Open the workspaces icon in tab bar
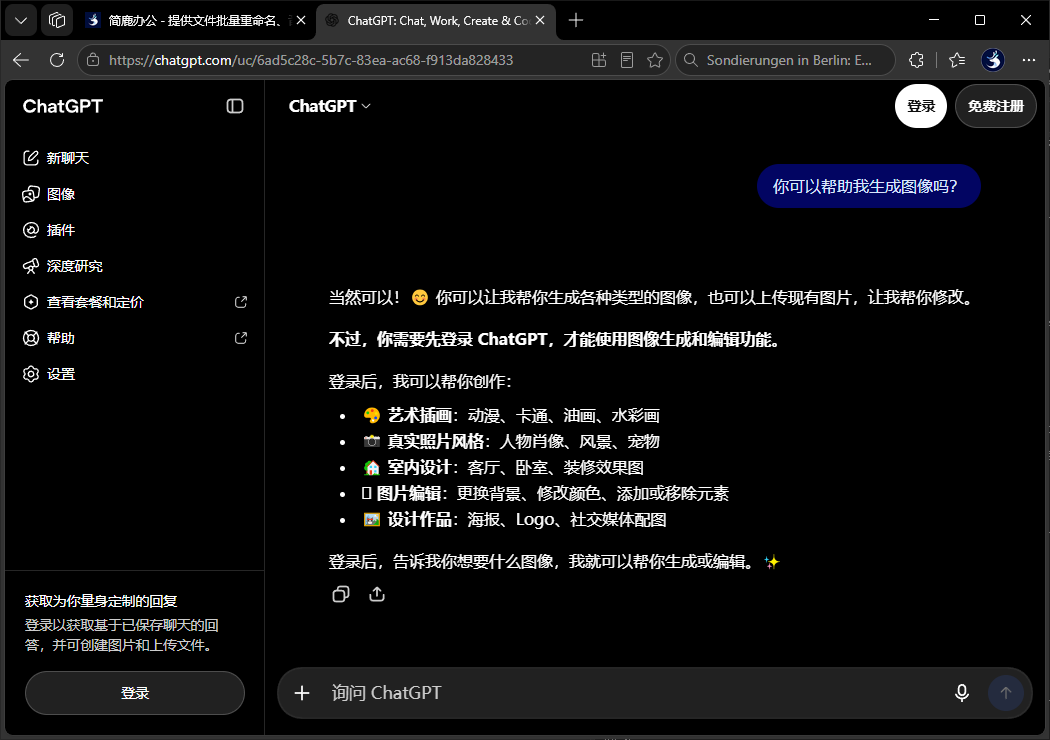The width and height of the screenshot is (1050, 740). pos(57,21)
